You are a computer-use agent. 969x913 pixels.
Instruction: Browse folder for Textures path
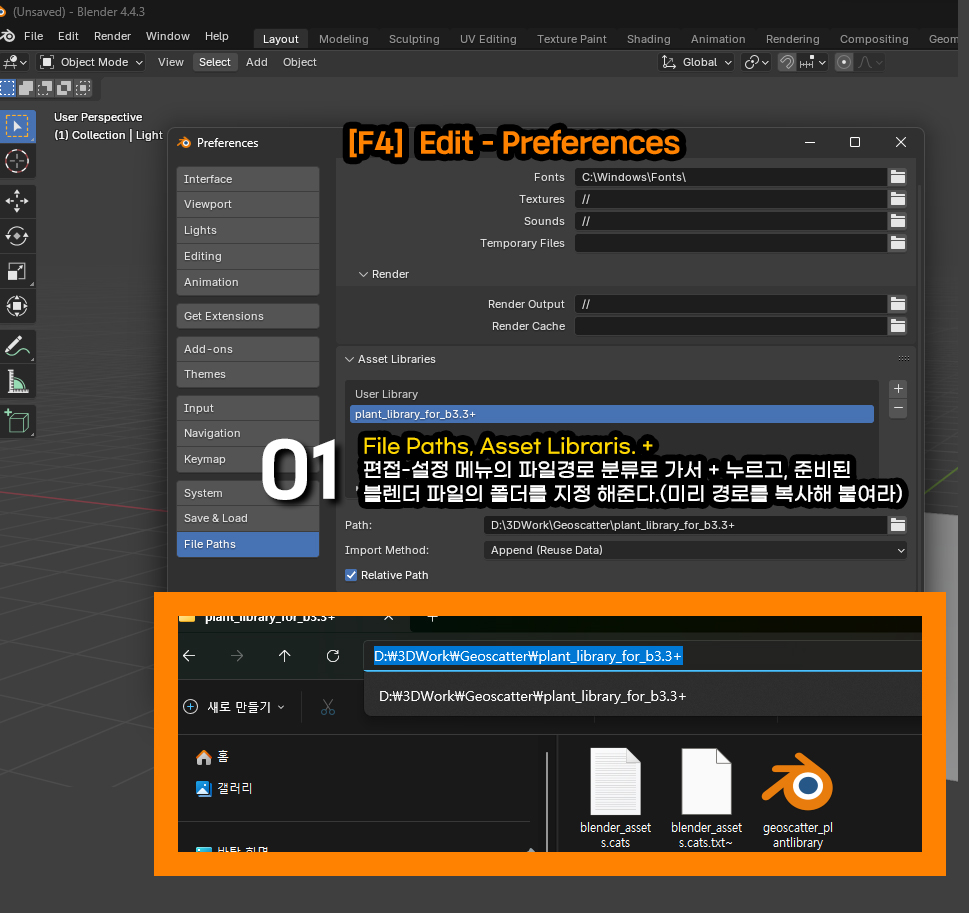pos(898,199)
